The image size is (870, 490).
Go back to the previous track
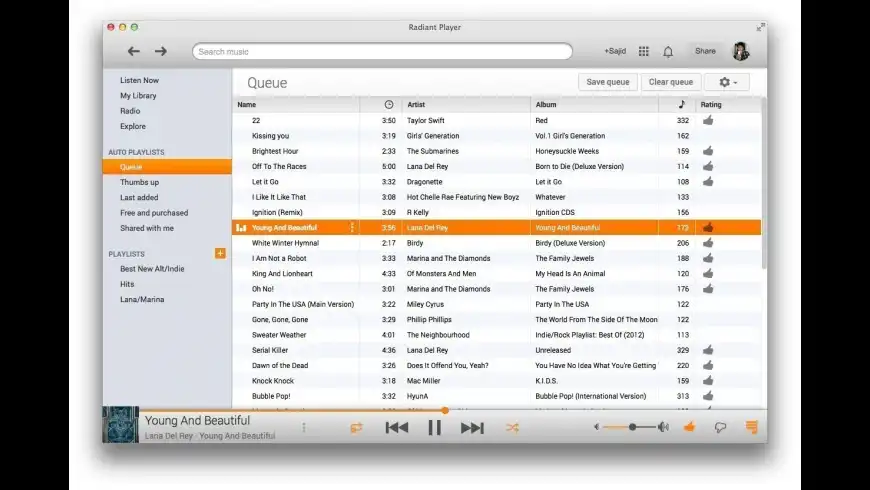[397, 427]
